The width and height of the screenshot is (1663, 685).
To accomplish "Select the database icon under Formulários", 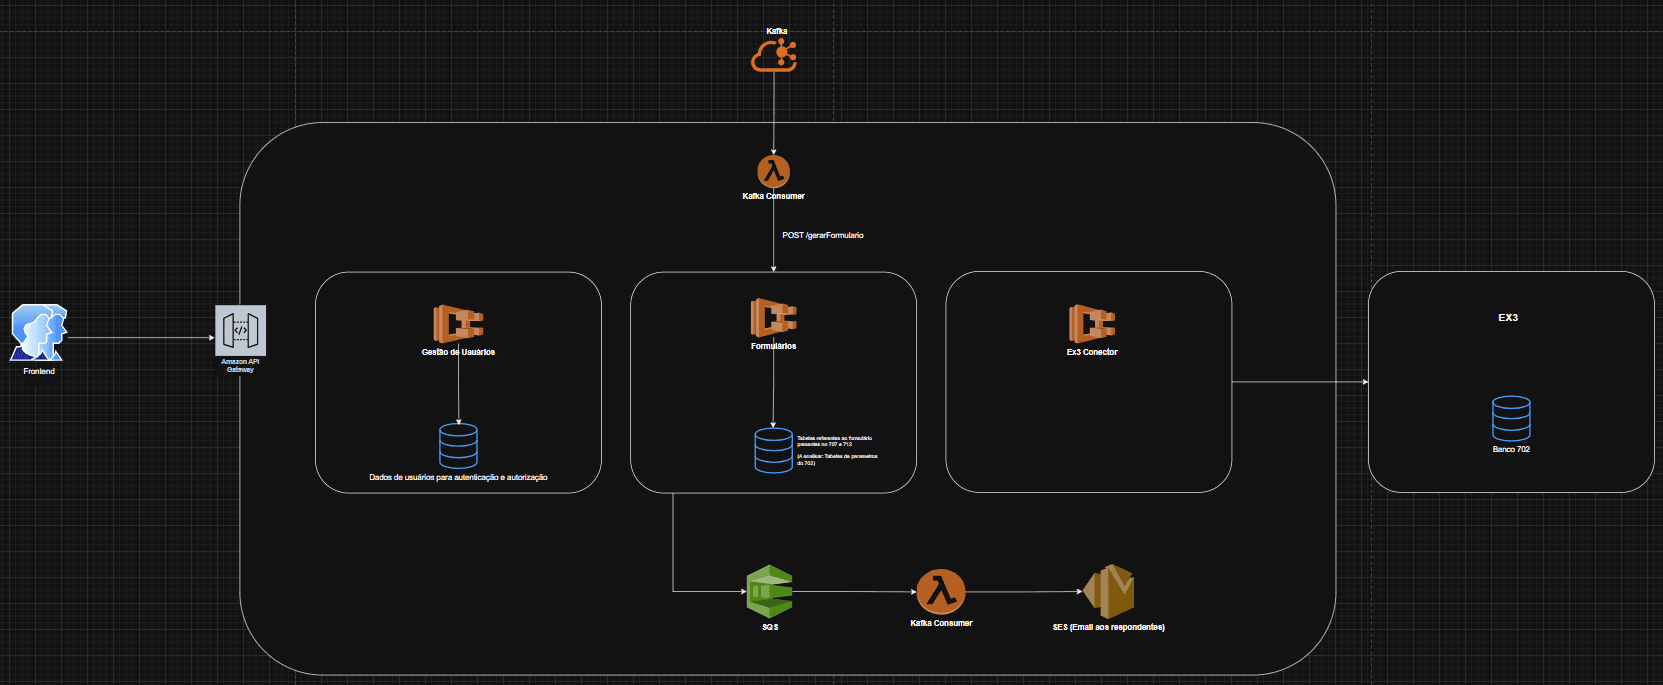I will click(773, 450).
